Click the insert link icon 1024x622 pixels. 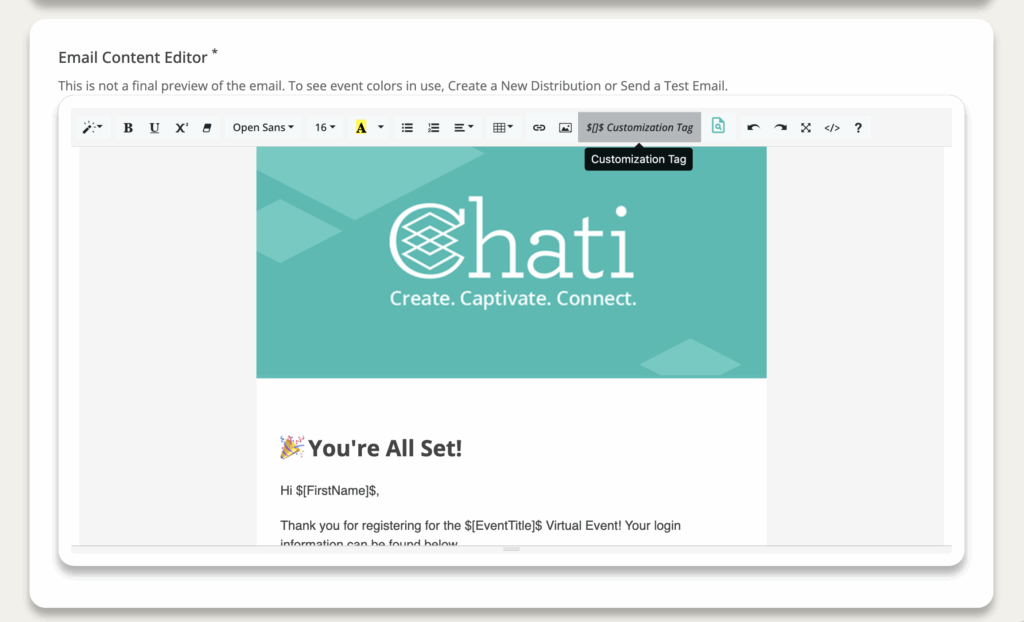click(x=539, y=128)
